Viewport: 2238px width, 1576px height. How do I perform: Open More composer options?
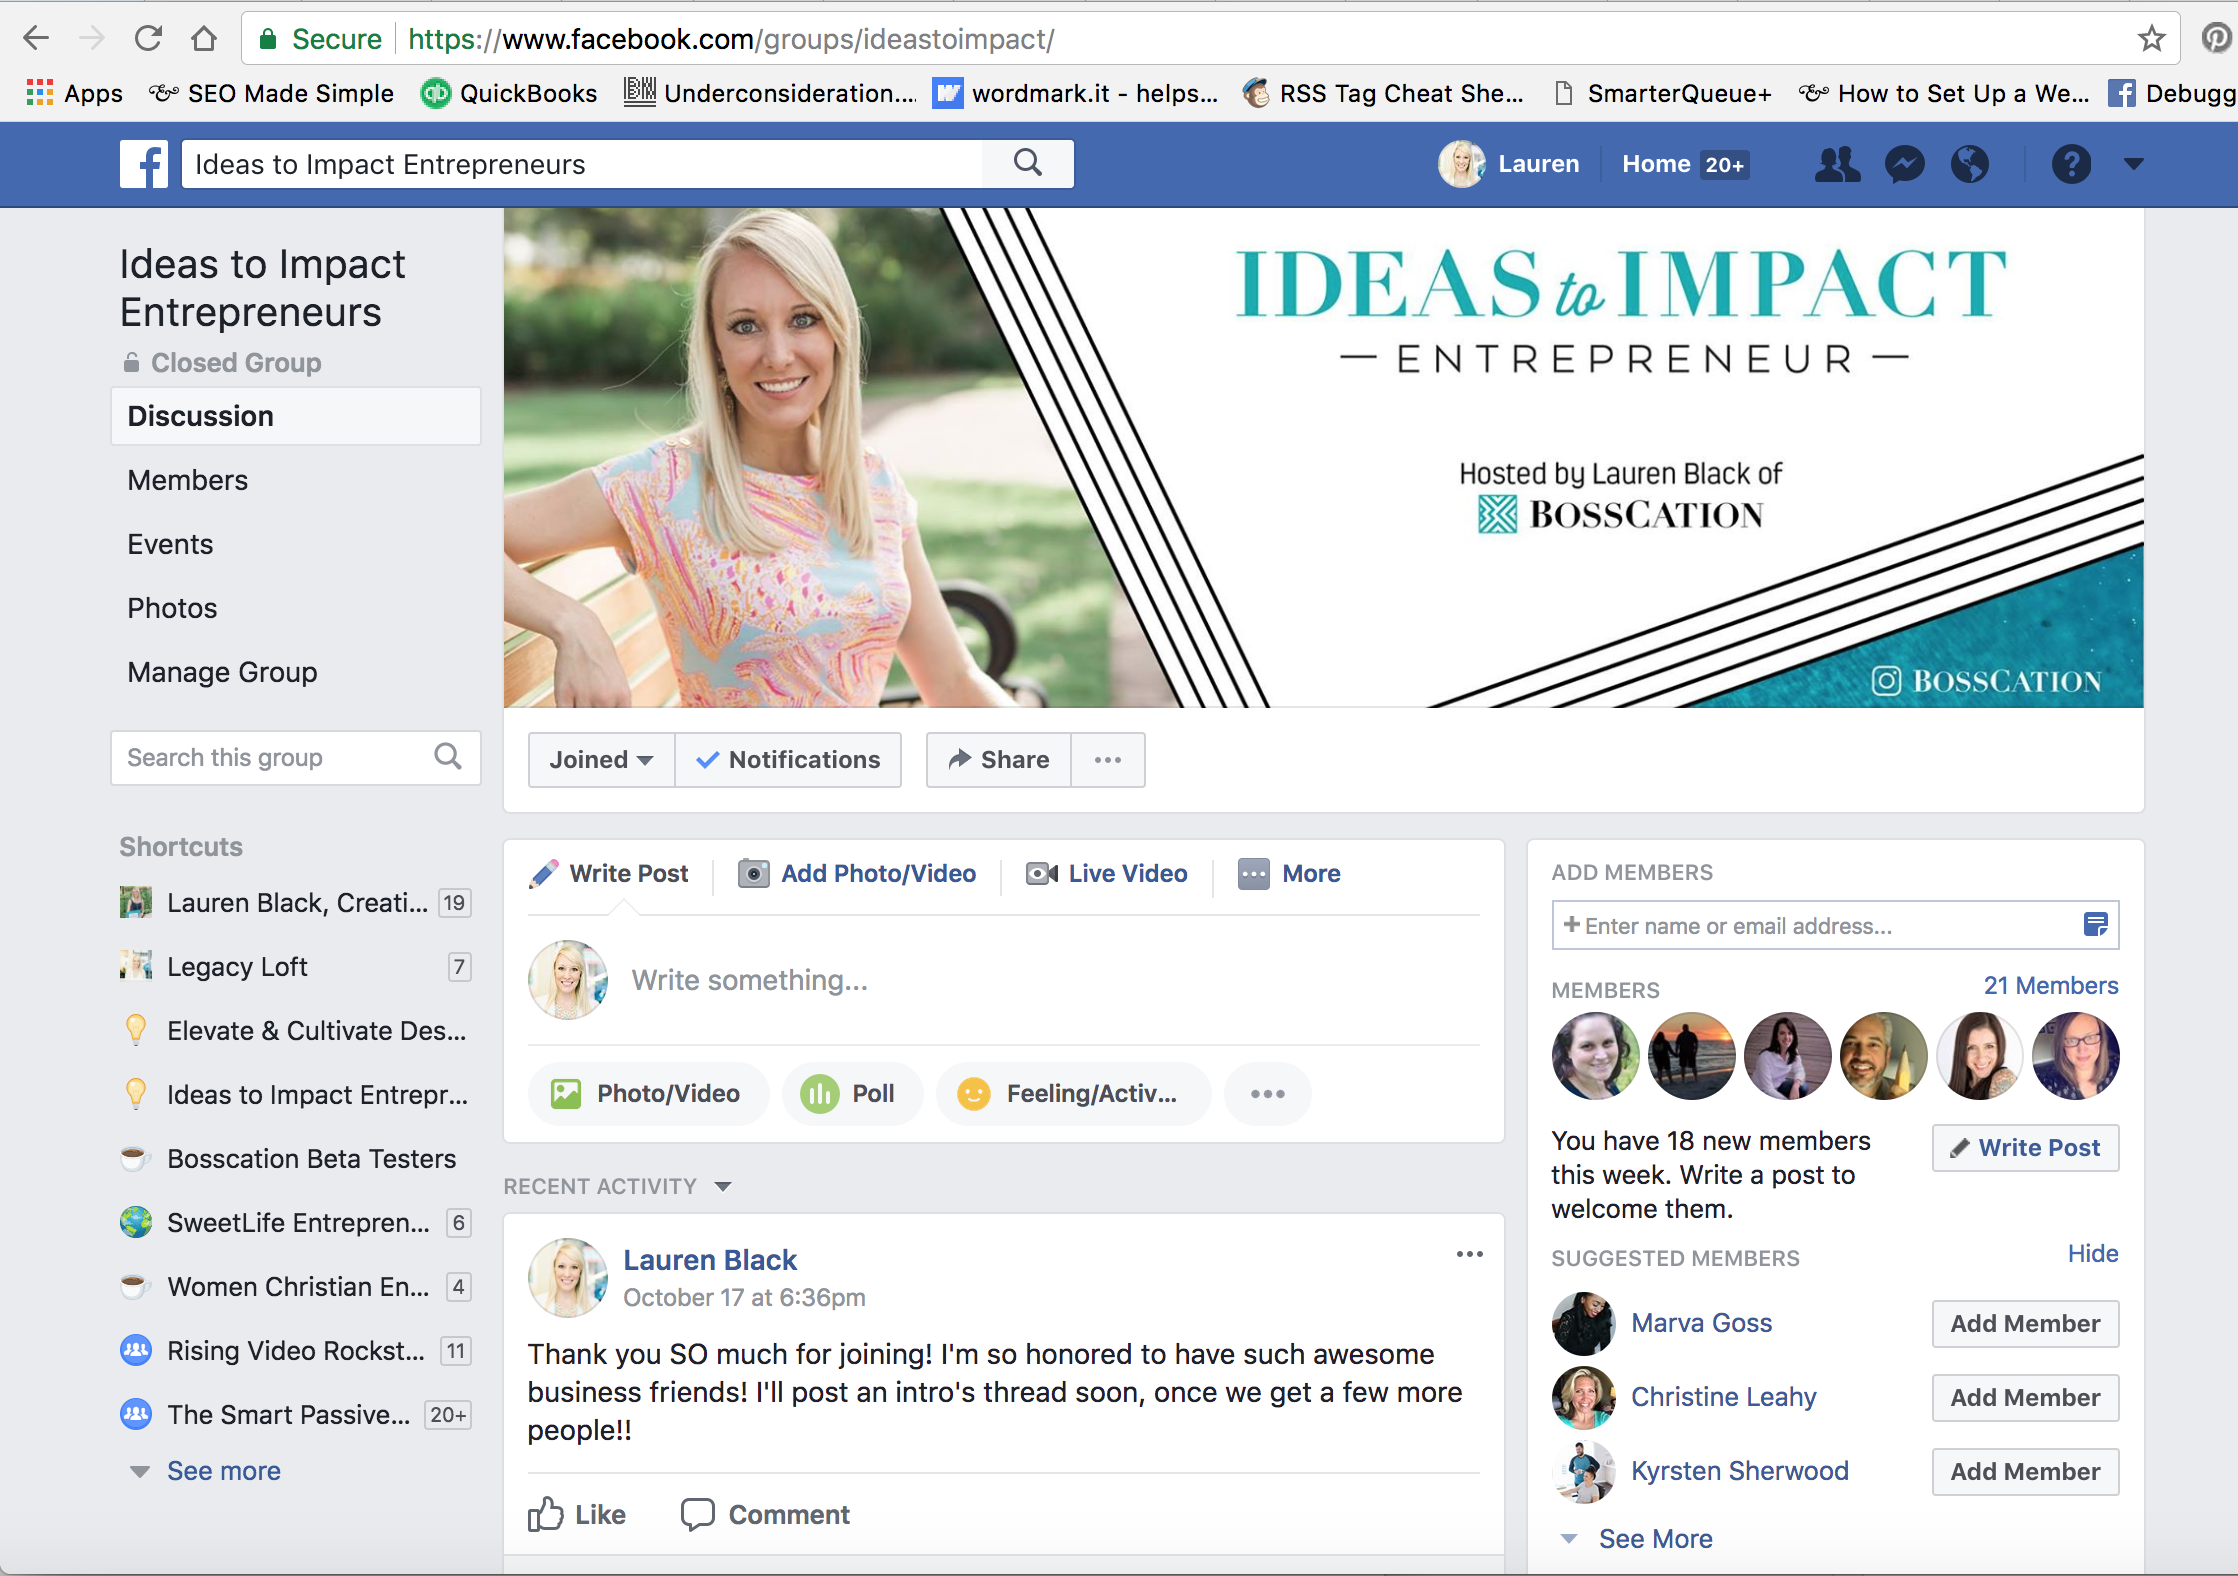1289,874
